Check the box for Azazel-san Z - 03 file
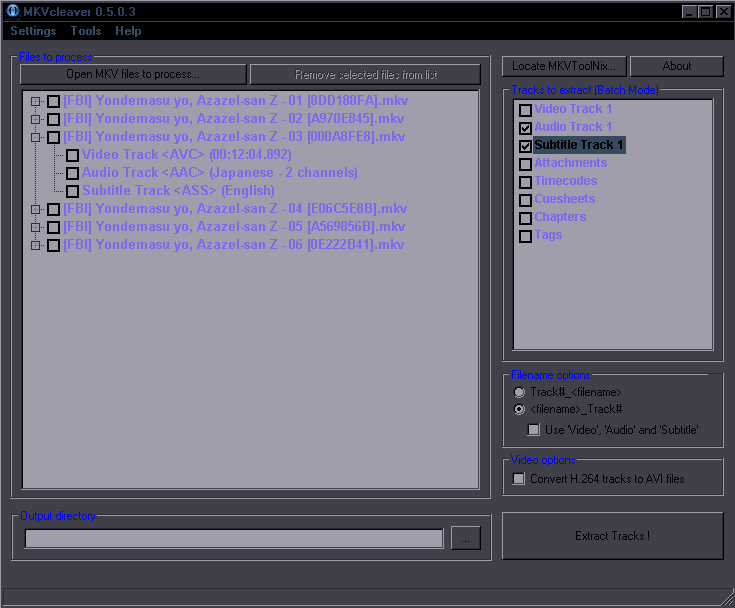 (53, 137)
